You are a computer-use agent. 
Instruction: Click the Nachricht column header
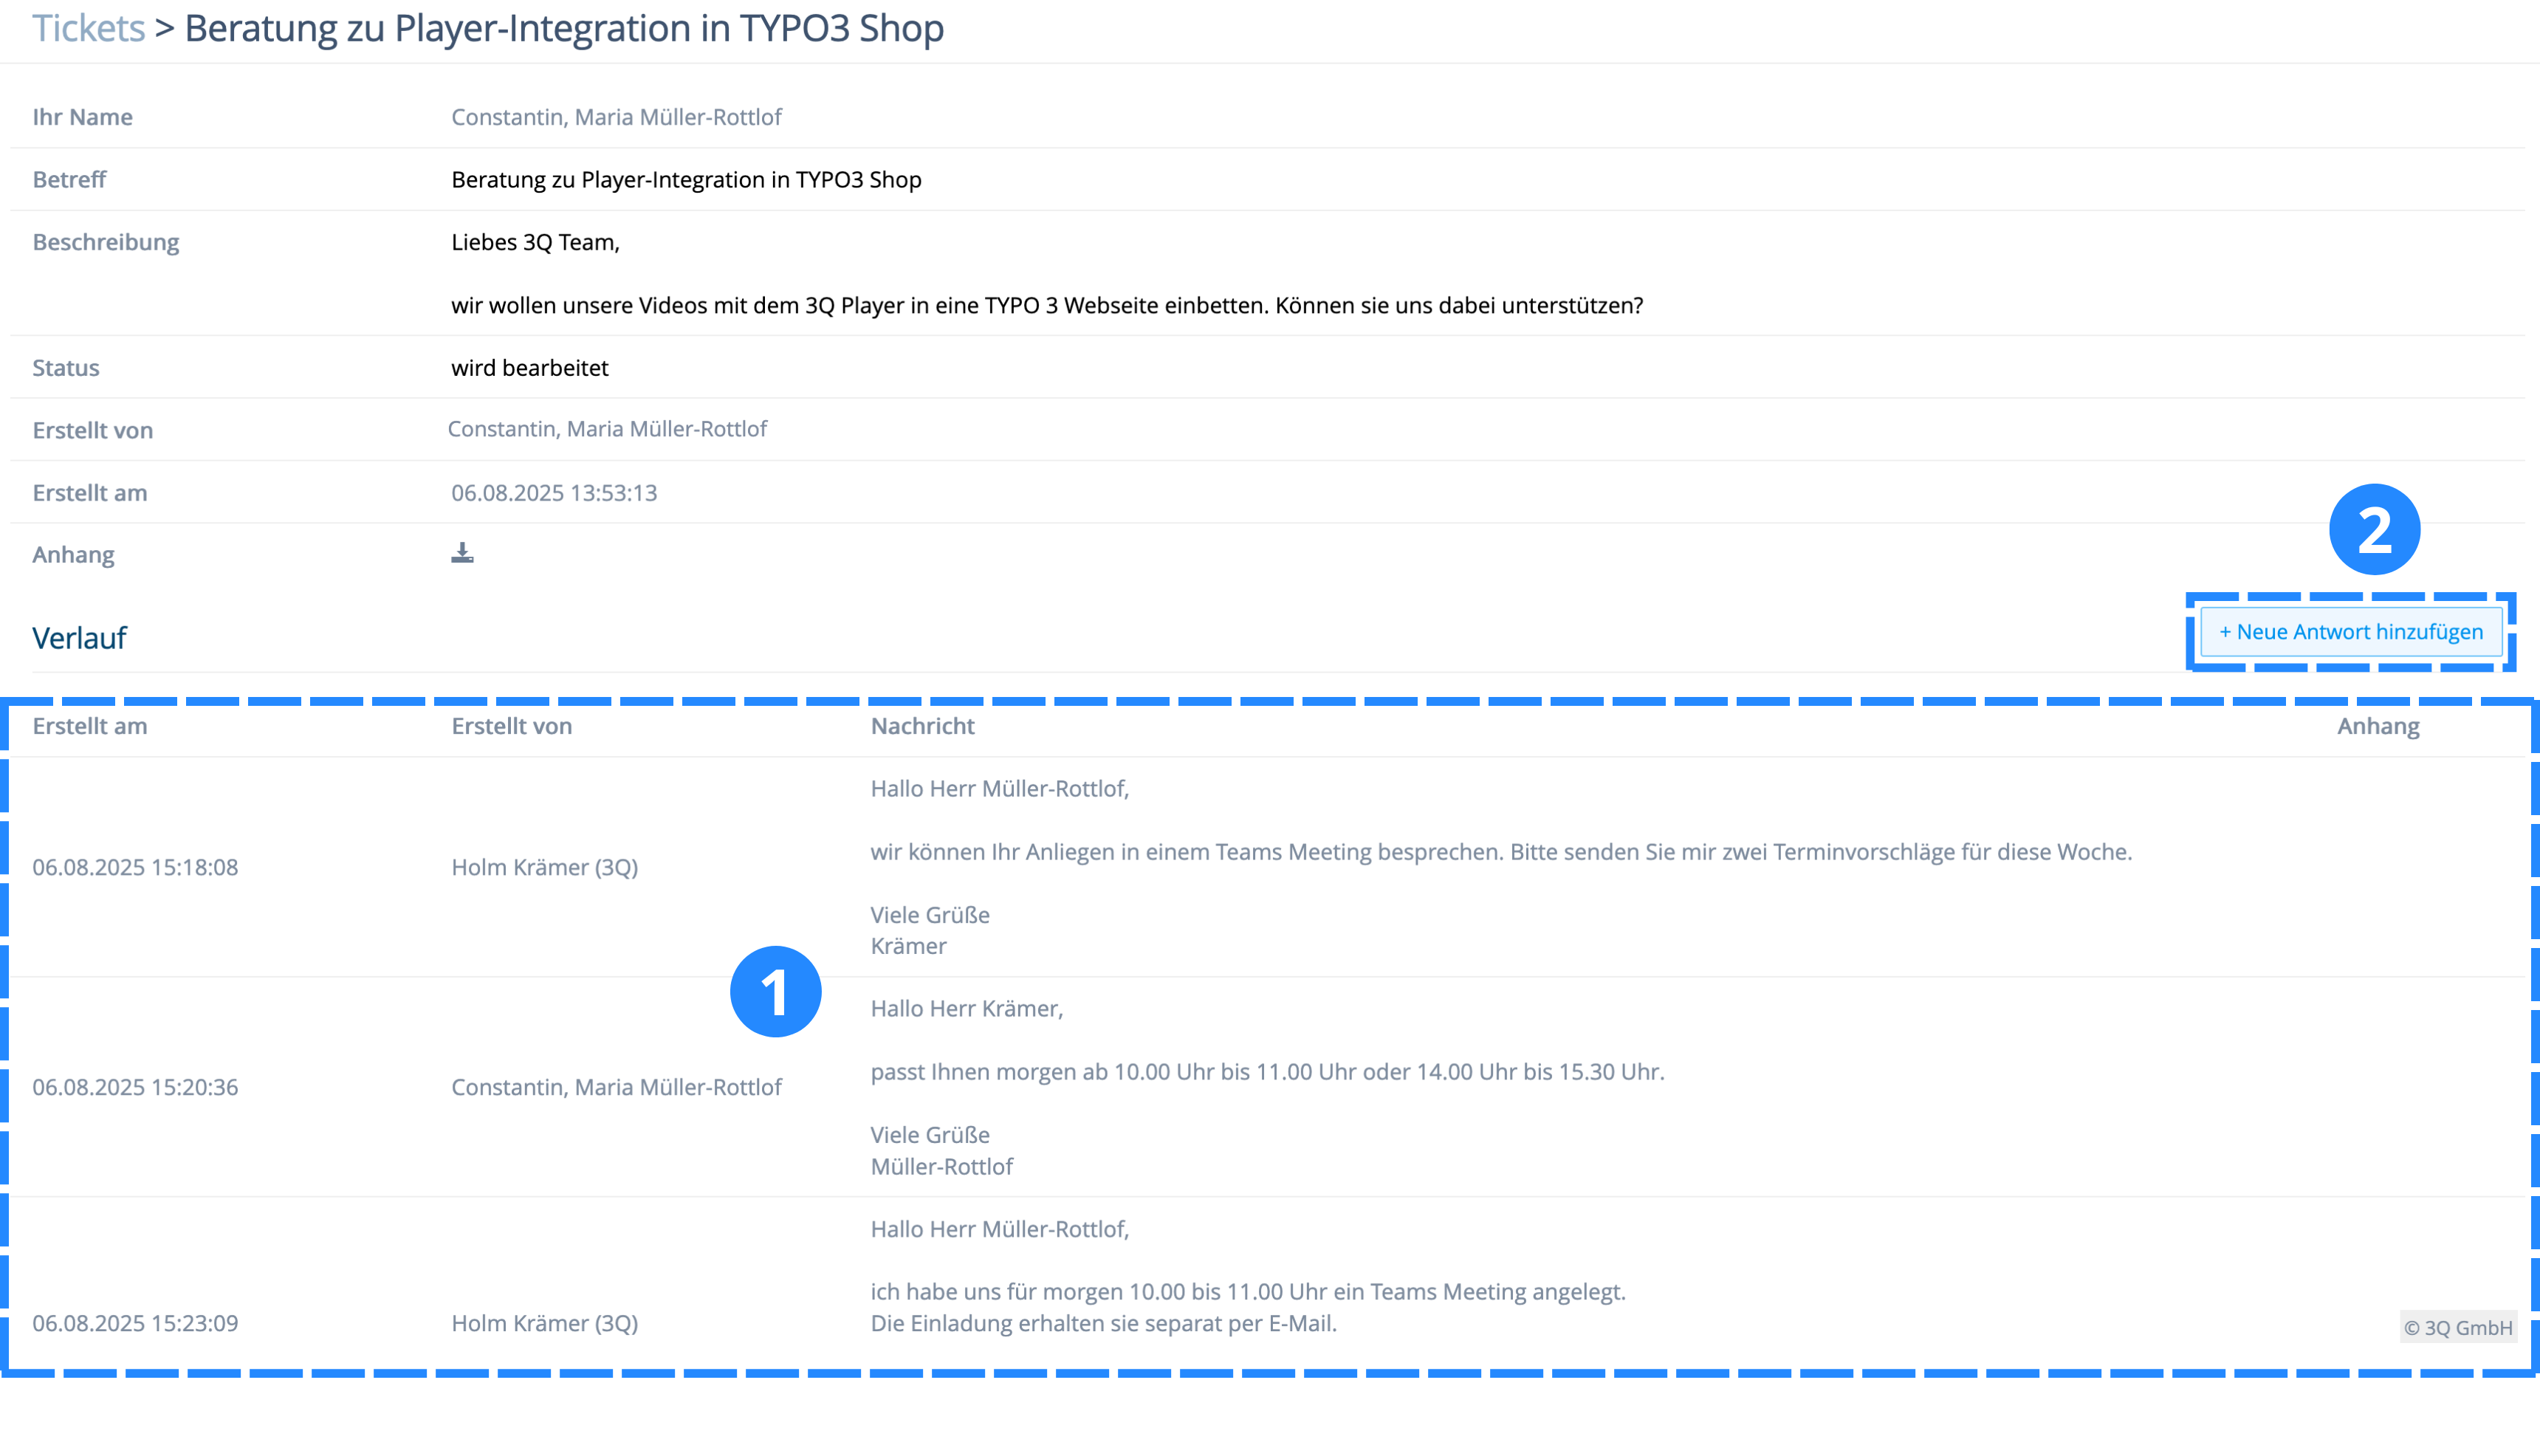922,726
